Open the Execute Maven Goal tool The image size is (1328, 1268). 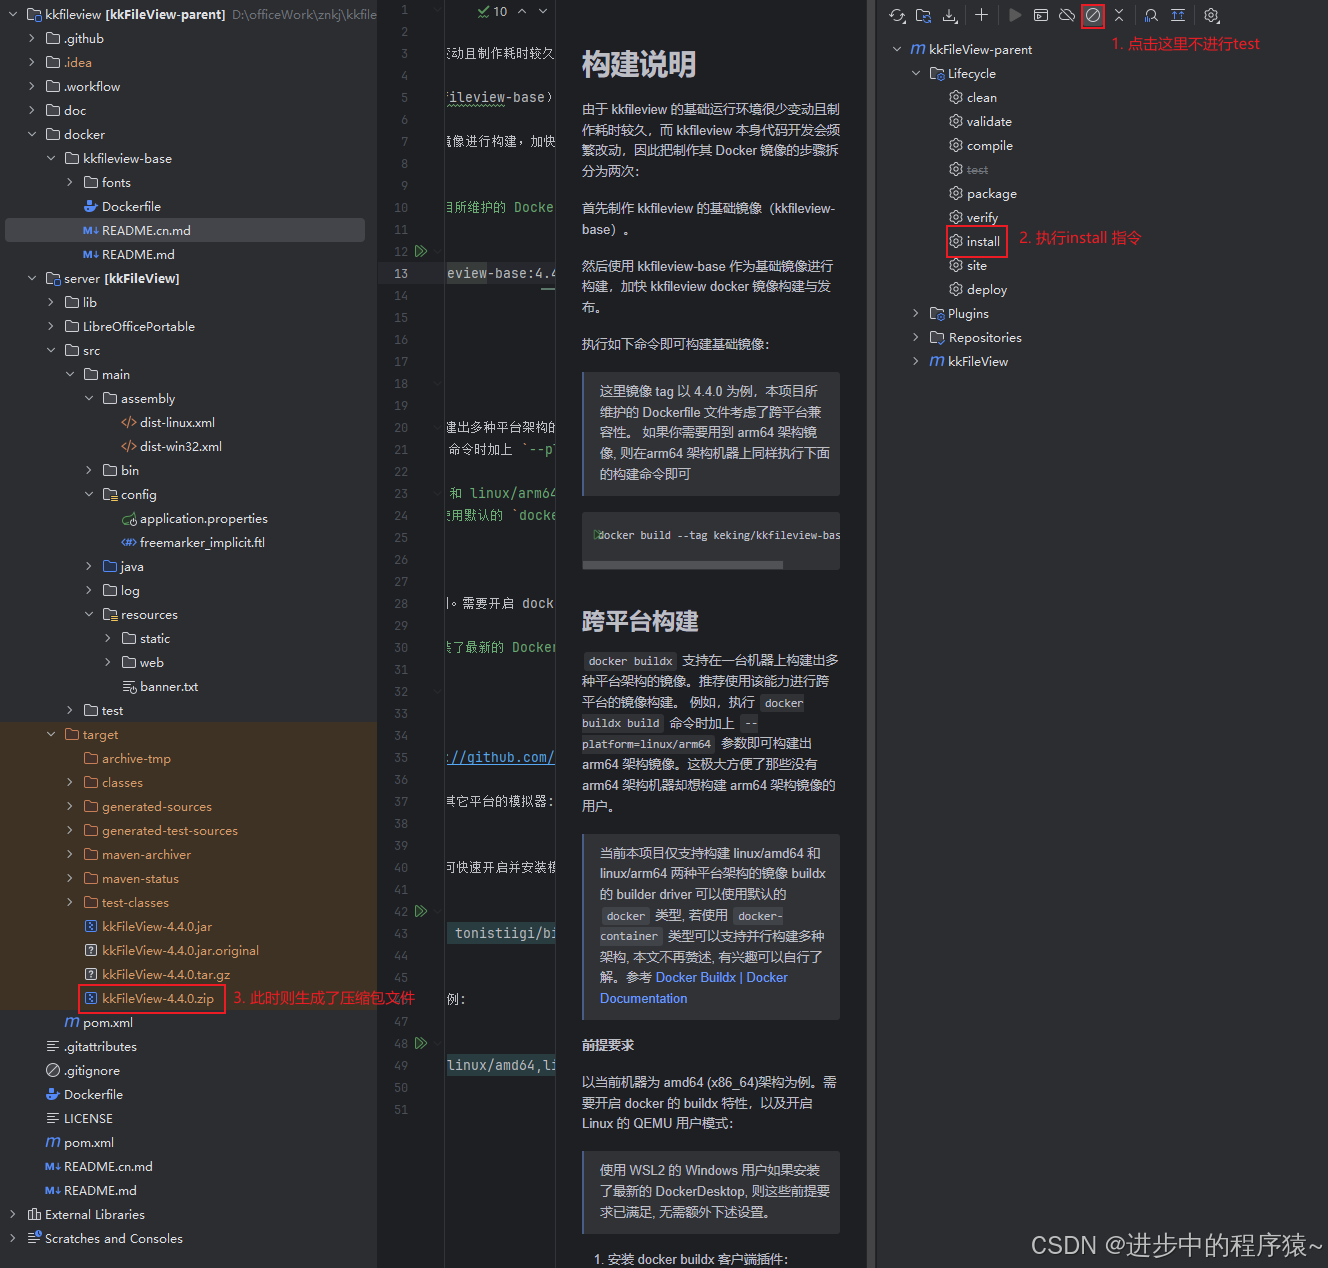coord(1041,15)
